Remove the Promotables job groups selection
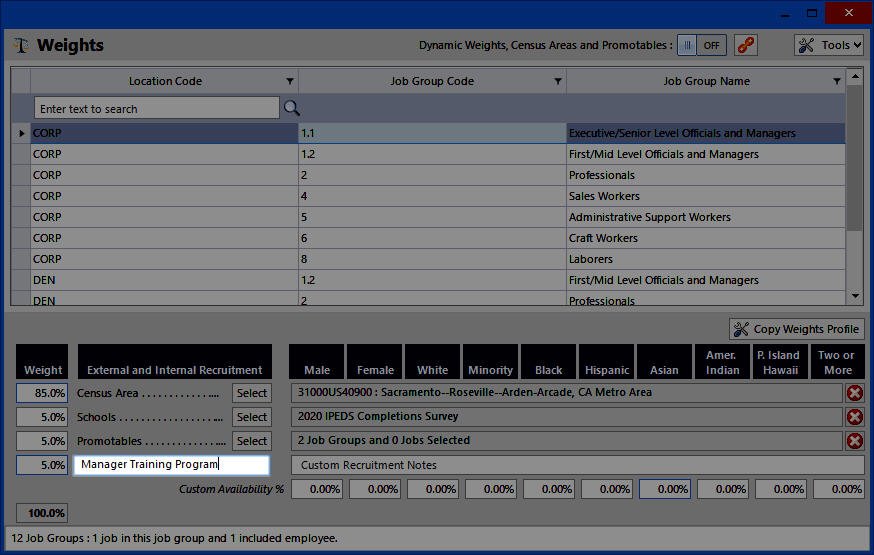Screen dimensions: 874x555 pyautogui.click(x=854, y=441)
